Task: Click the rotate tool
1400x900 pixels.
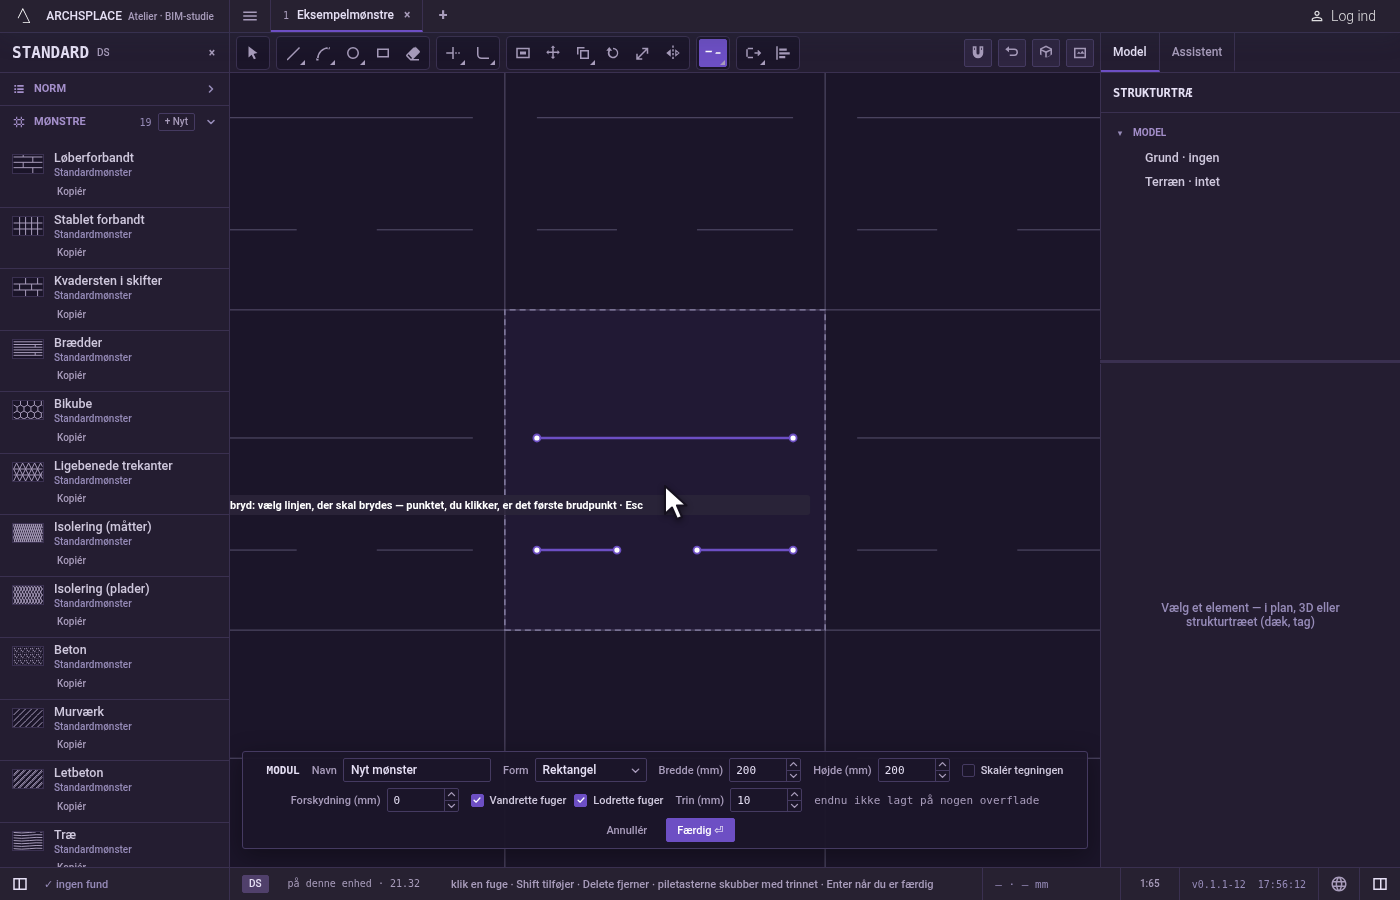Action: pyautogui.click(x=613, y=53)
